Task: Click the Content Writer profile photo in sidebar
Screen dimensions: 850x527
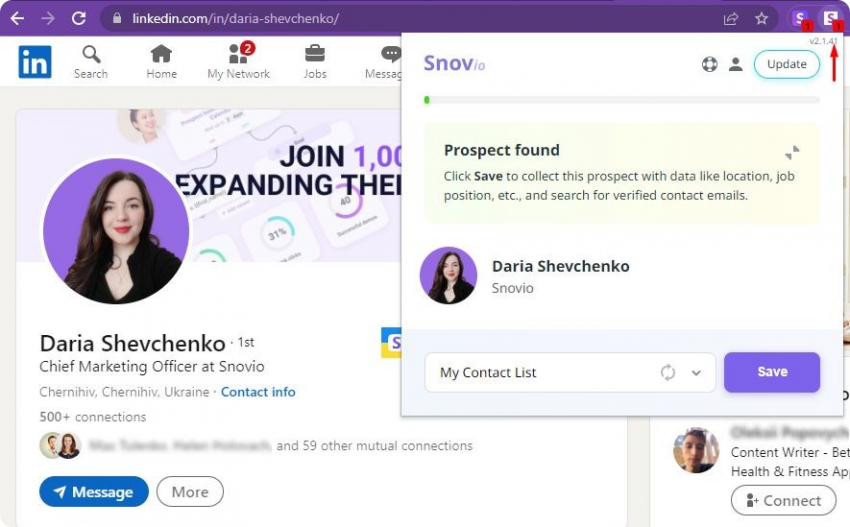Action: tap(696, 451)
